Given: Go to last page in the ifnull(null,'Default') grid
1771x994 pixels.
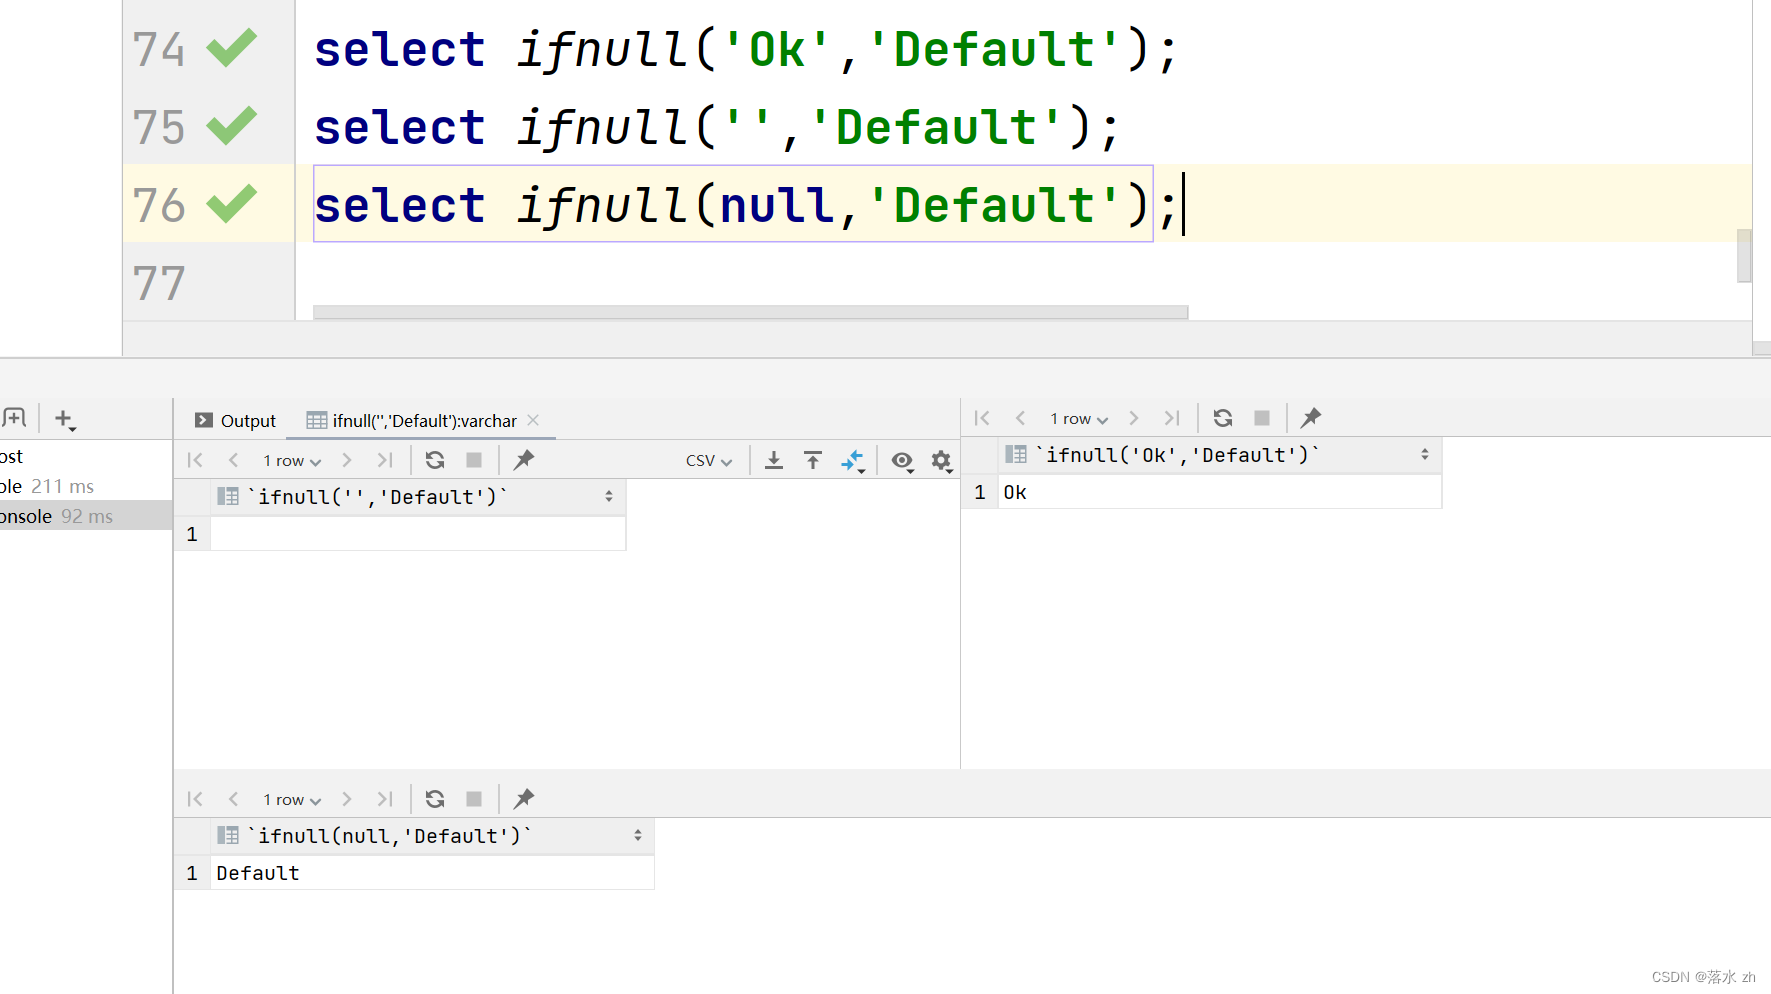Looking at the screenshot, I should tap(385, 799).
